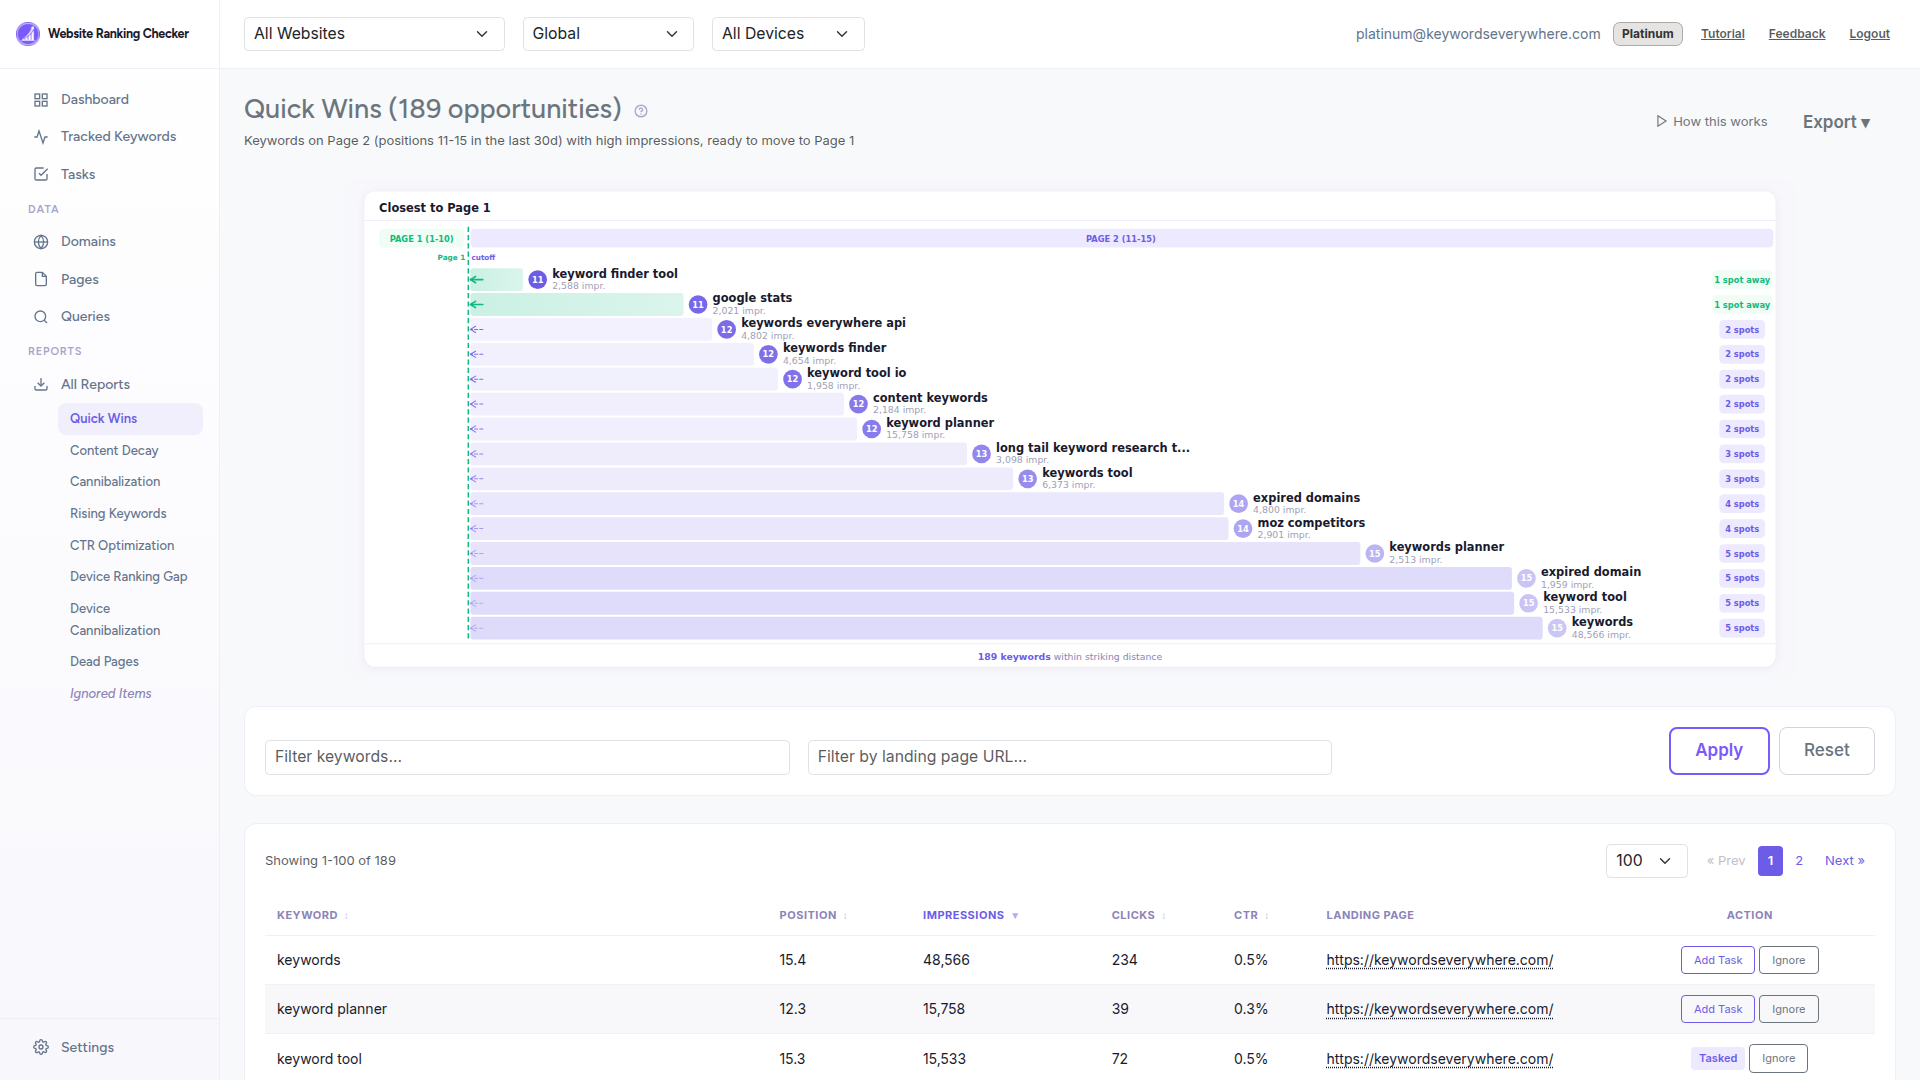Open All Reports using the download icon
The width and height of the screenshot is (1920, 1080).
(41, 384)
